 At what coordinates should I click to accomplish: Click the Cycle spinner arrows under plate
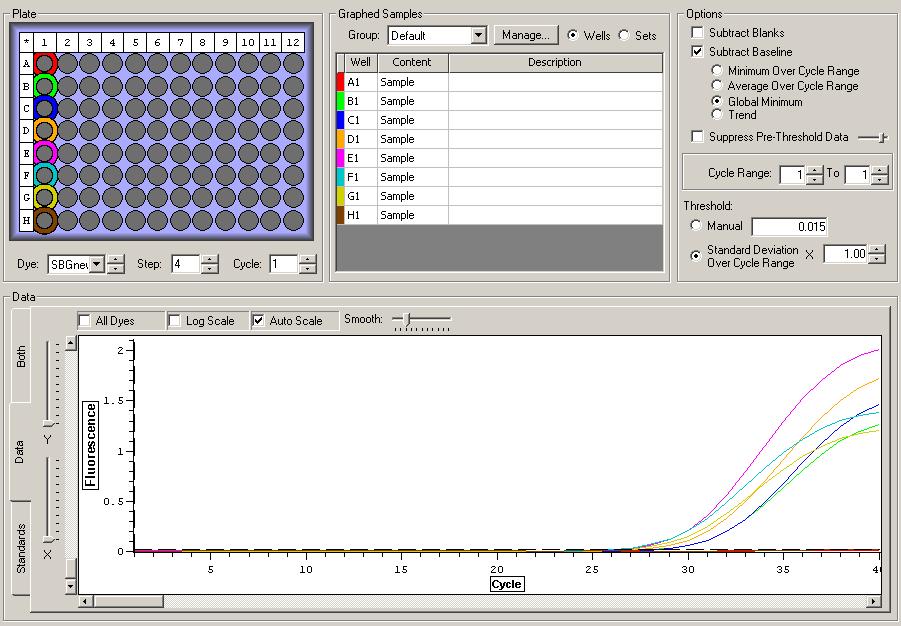pyautogui.click(x=308, y=264)
